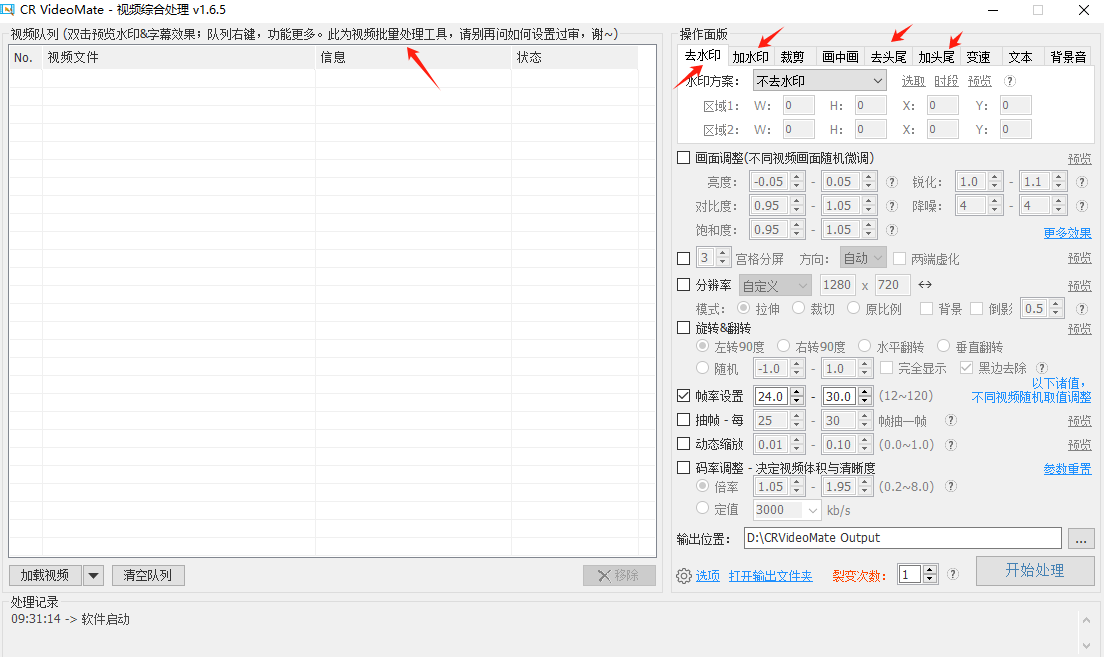Click the 参数重置 link
This screenshot has width=1104, height=657.
(1067, 469)
